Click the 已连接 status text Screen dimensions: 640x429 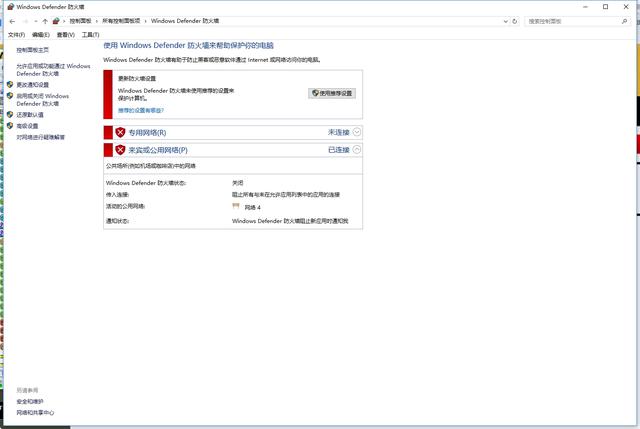(x=339, y=150)
